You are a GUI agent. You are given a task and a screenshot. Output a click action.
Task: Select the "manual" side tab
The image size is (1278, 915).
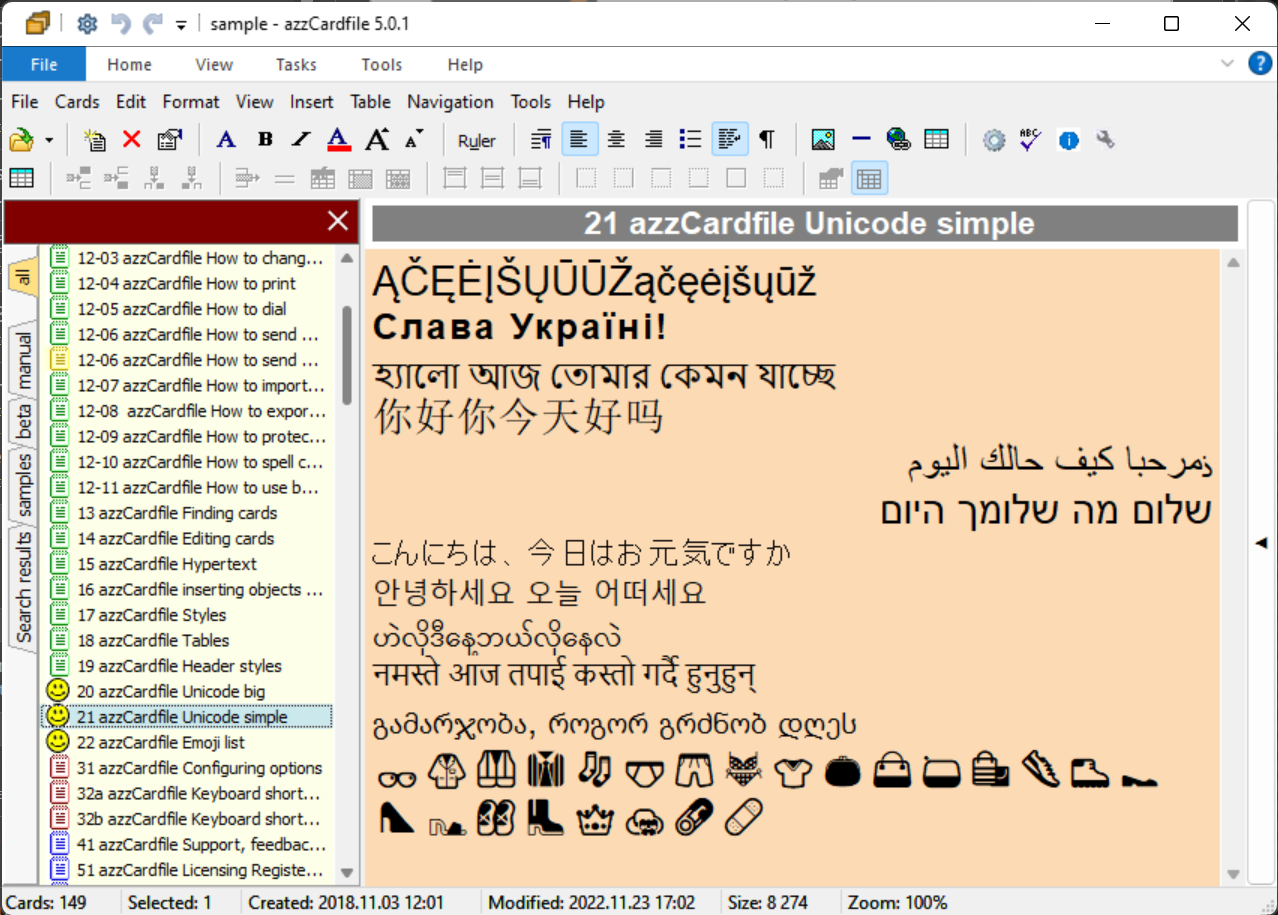point(22,362)
